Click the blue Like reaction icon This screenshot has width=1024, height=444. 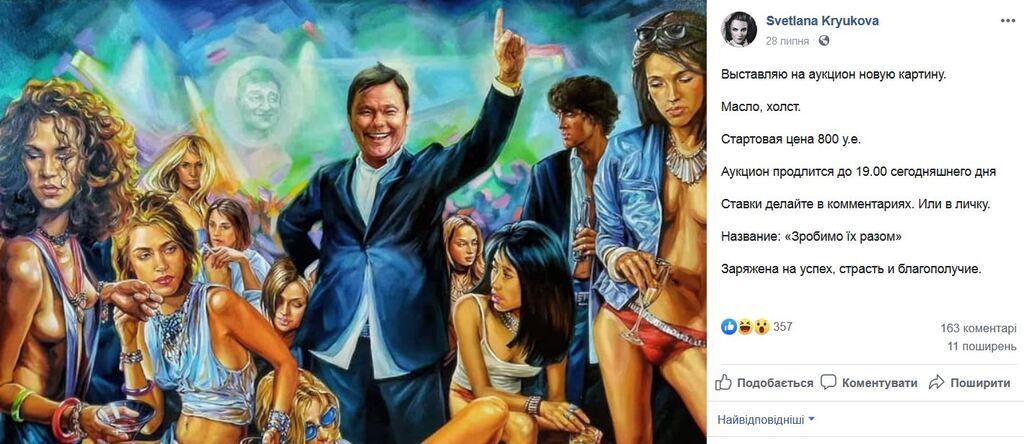(729, 326)
